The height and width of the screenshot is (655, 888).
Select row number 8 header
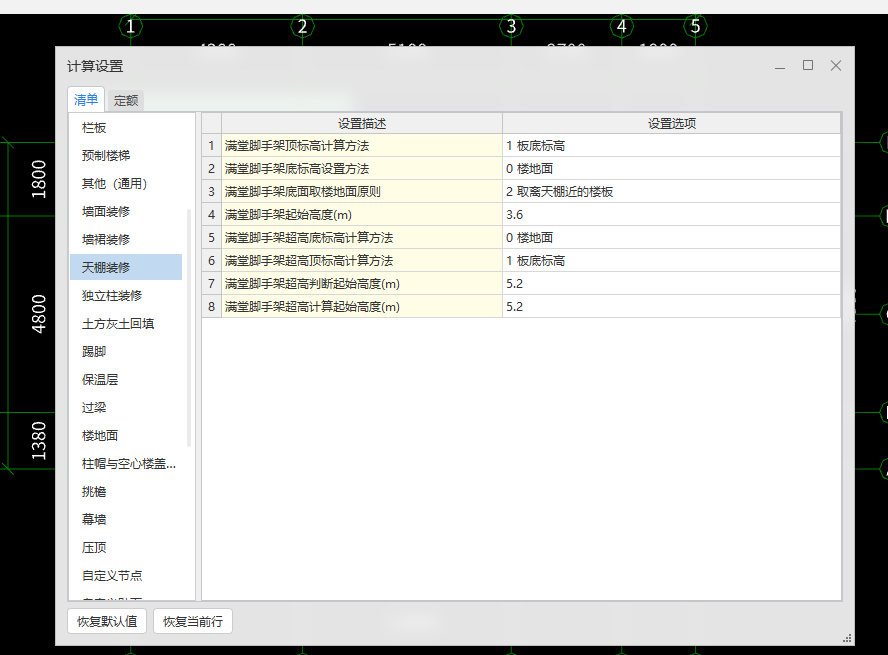tap(211, 307)
